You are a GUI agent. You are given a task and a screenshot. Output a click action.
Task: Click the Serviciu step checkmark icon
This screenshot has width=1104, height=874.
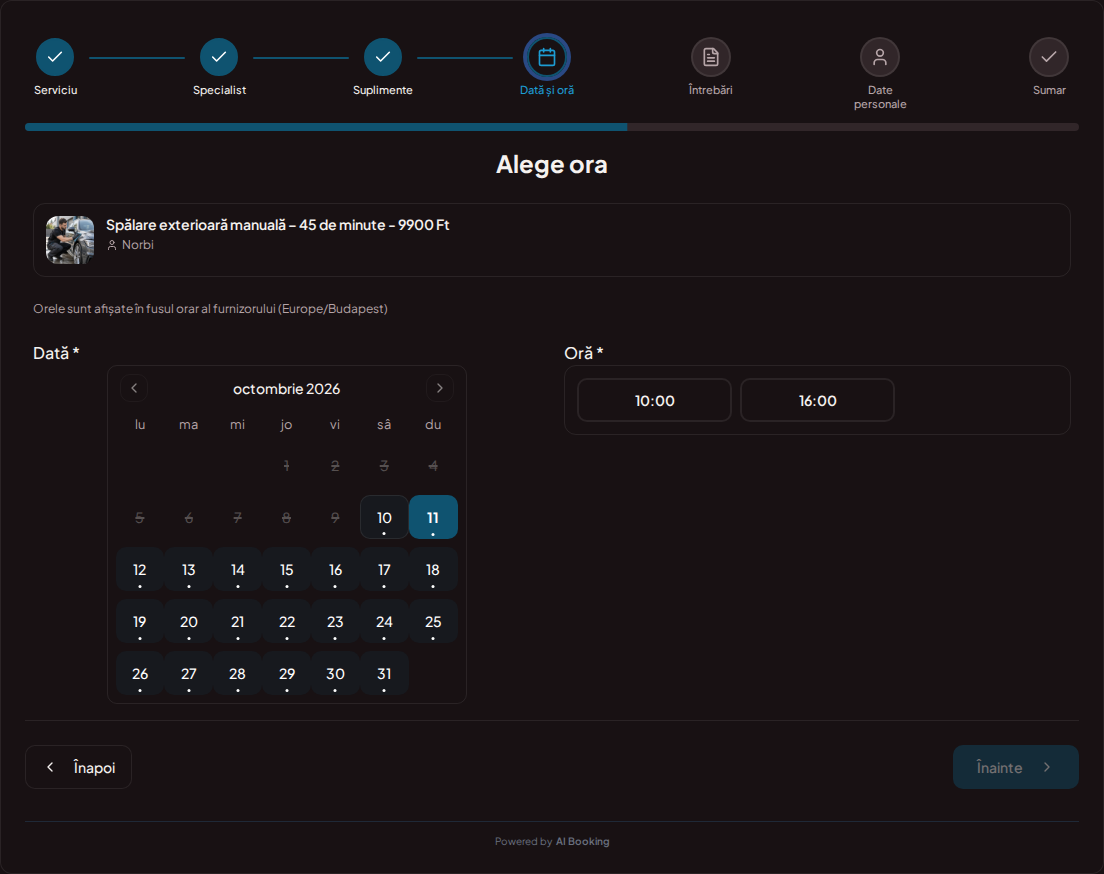55,57
